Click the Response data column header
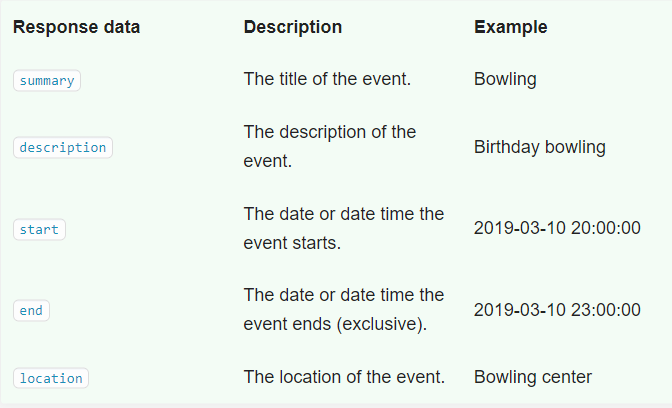 click(x=77, y=27)
